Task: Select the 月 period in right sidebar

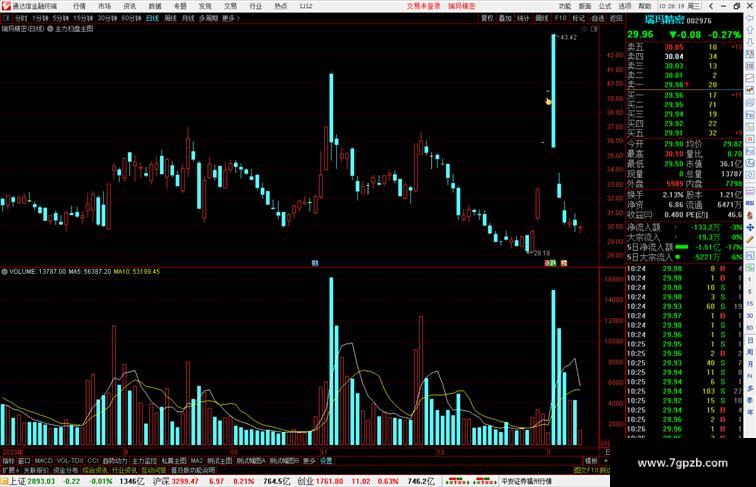Action: click(x=750, y=364)
